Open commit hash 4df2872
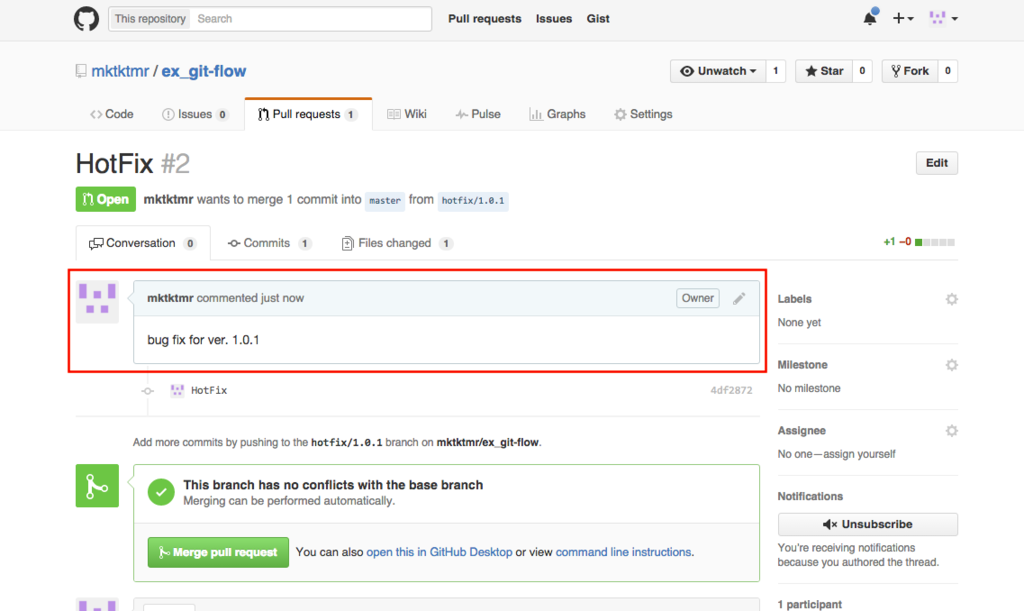This screenshot has height=611, width=1024. [731, 390]
